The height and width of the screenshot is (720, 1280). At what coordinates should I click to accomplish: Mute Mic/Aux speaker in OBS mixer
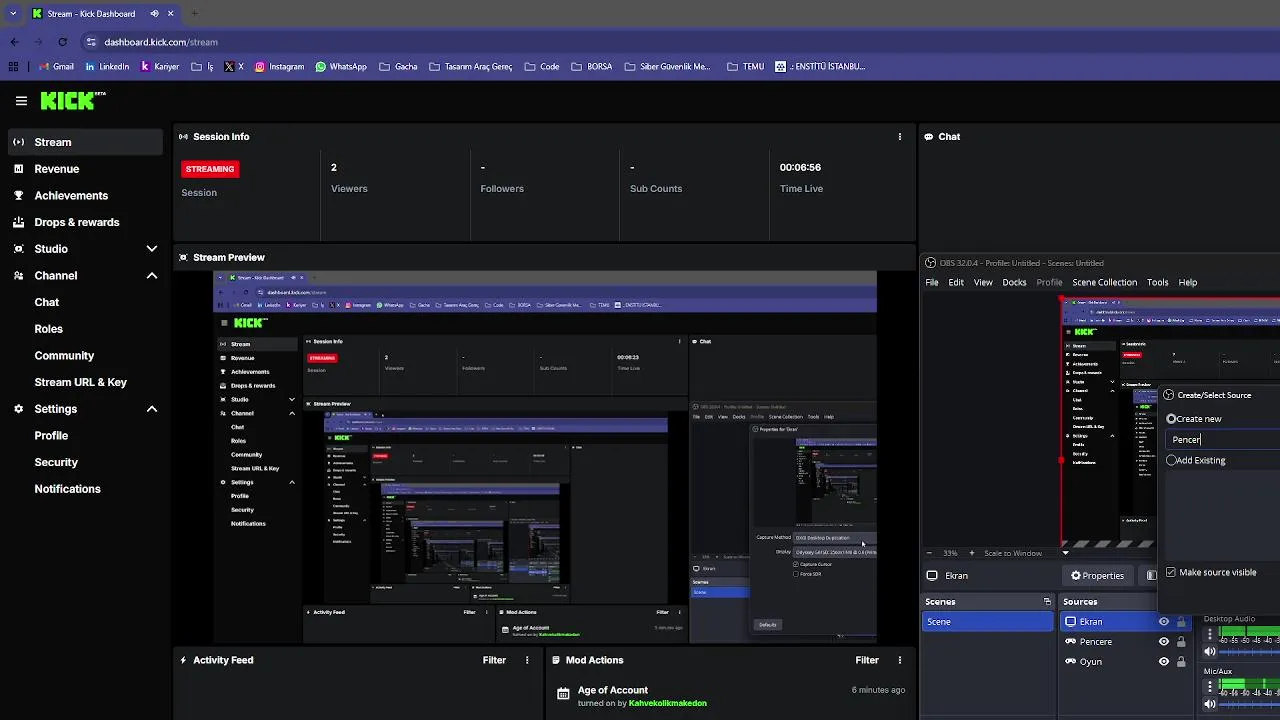pyautogui.click(x=1210, y=704)
